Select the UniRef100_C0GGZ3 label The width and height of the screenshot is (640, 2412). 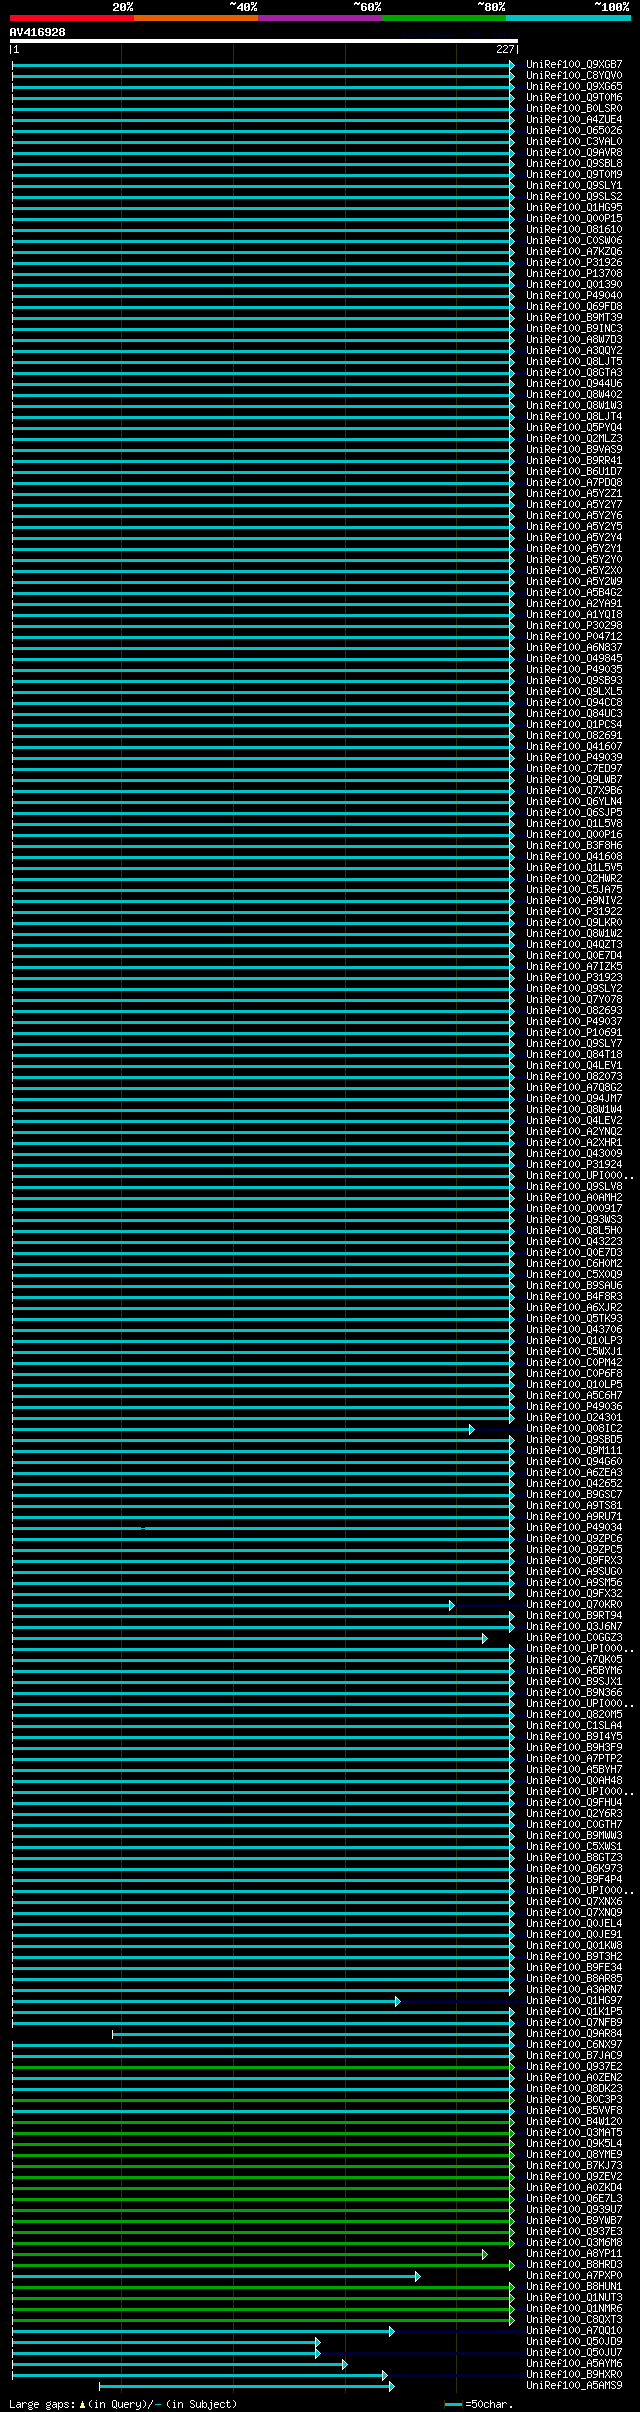[x=574, y=1638]
